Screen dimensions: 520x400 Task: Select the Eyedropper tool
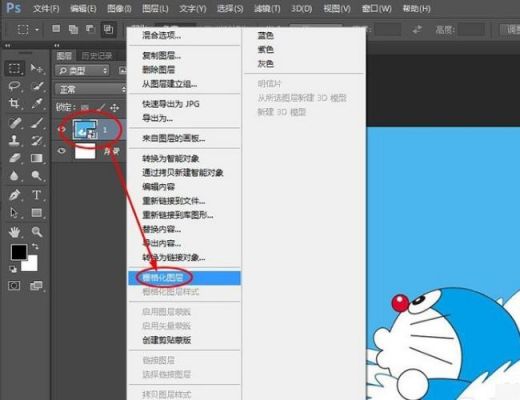click(37, 103)
